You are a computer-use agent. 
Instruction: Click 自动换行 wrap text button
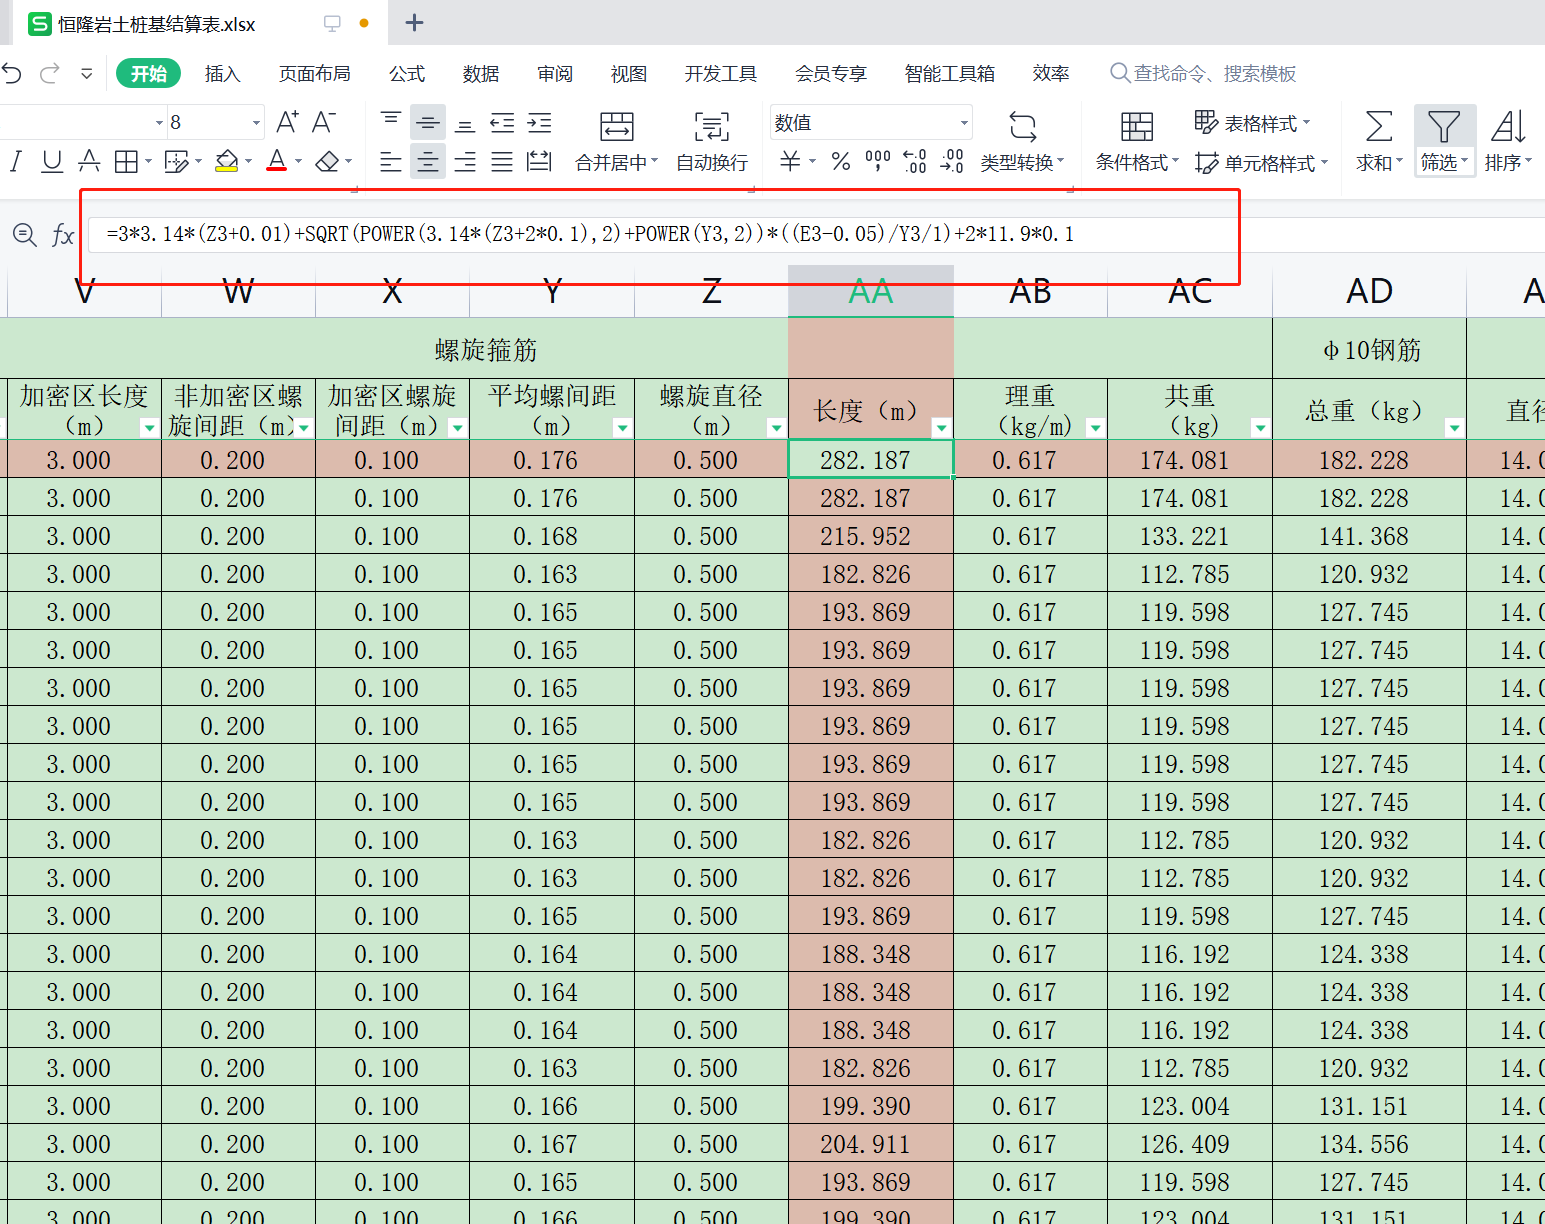[x=712, y=142]
